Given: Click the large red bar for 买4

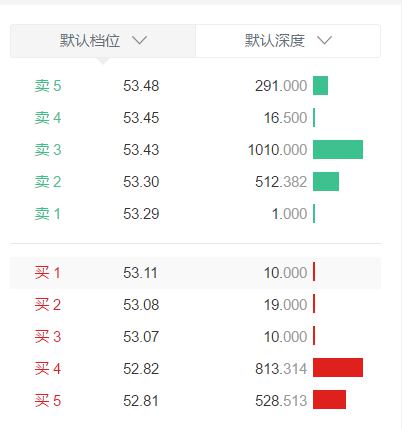Looking at the screenshot, I should (x=338, y=368).
